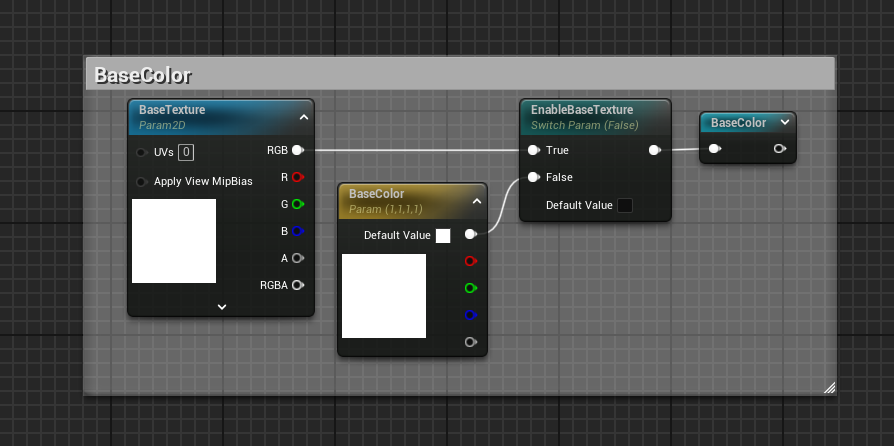
Task: Click the green output pin of BaseColor Param
Action: (470, 288)
